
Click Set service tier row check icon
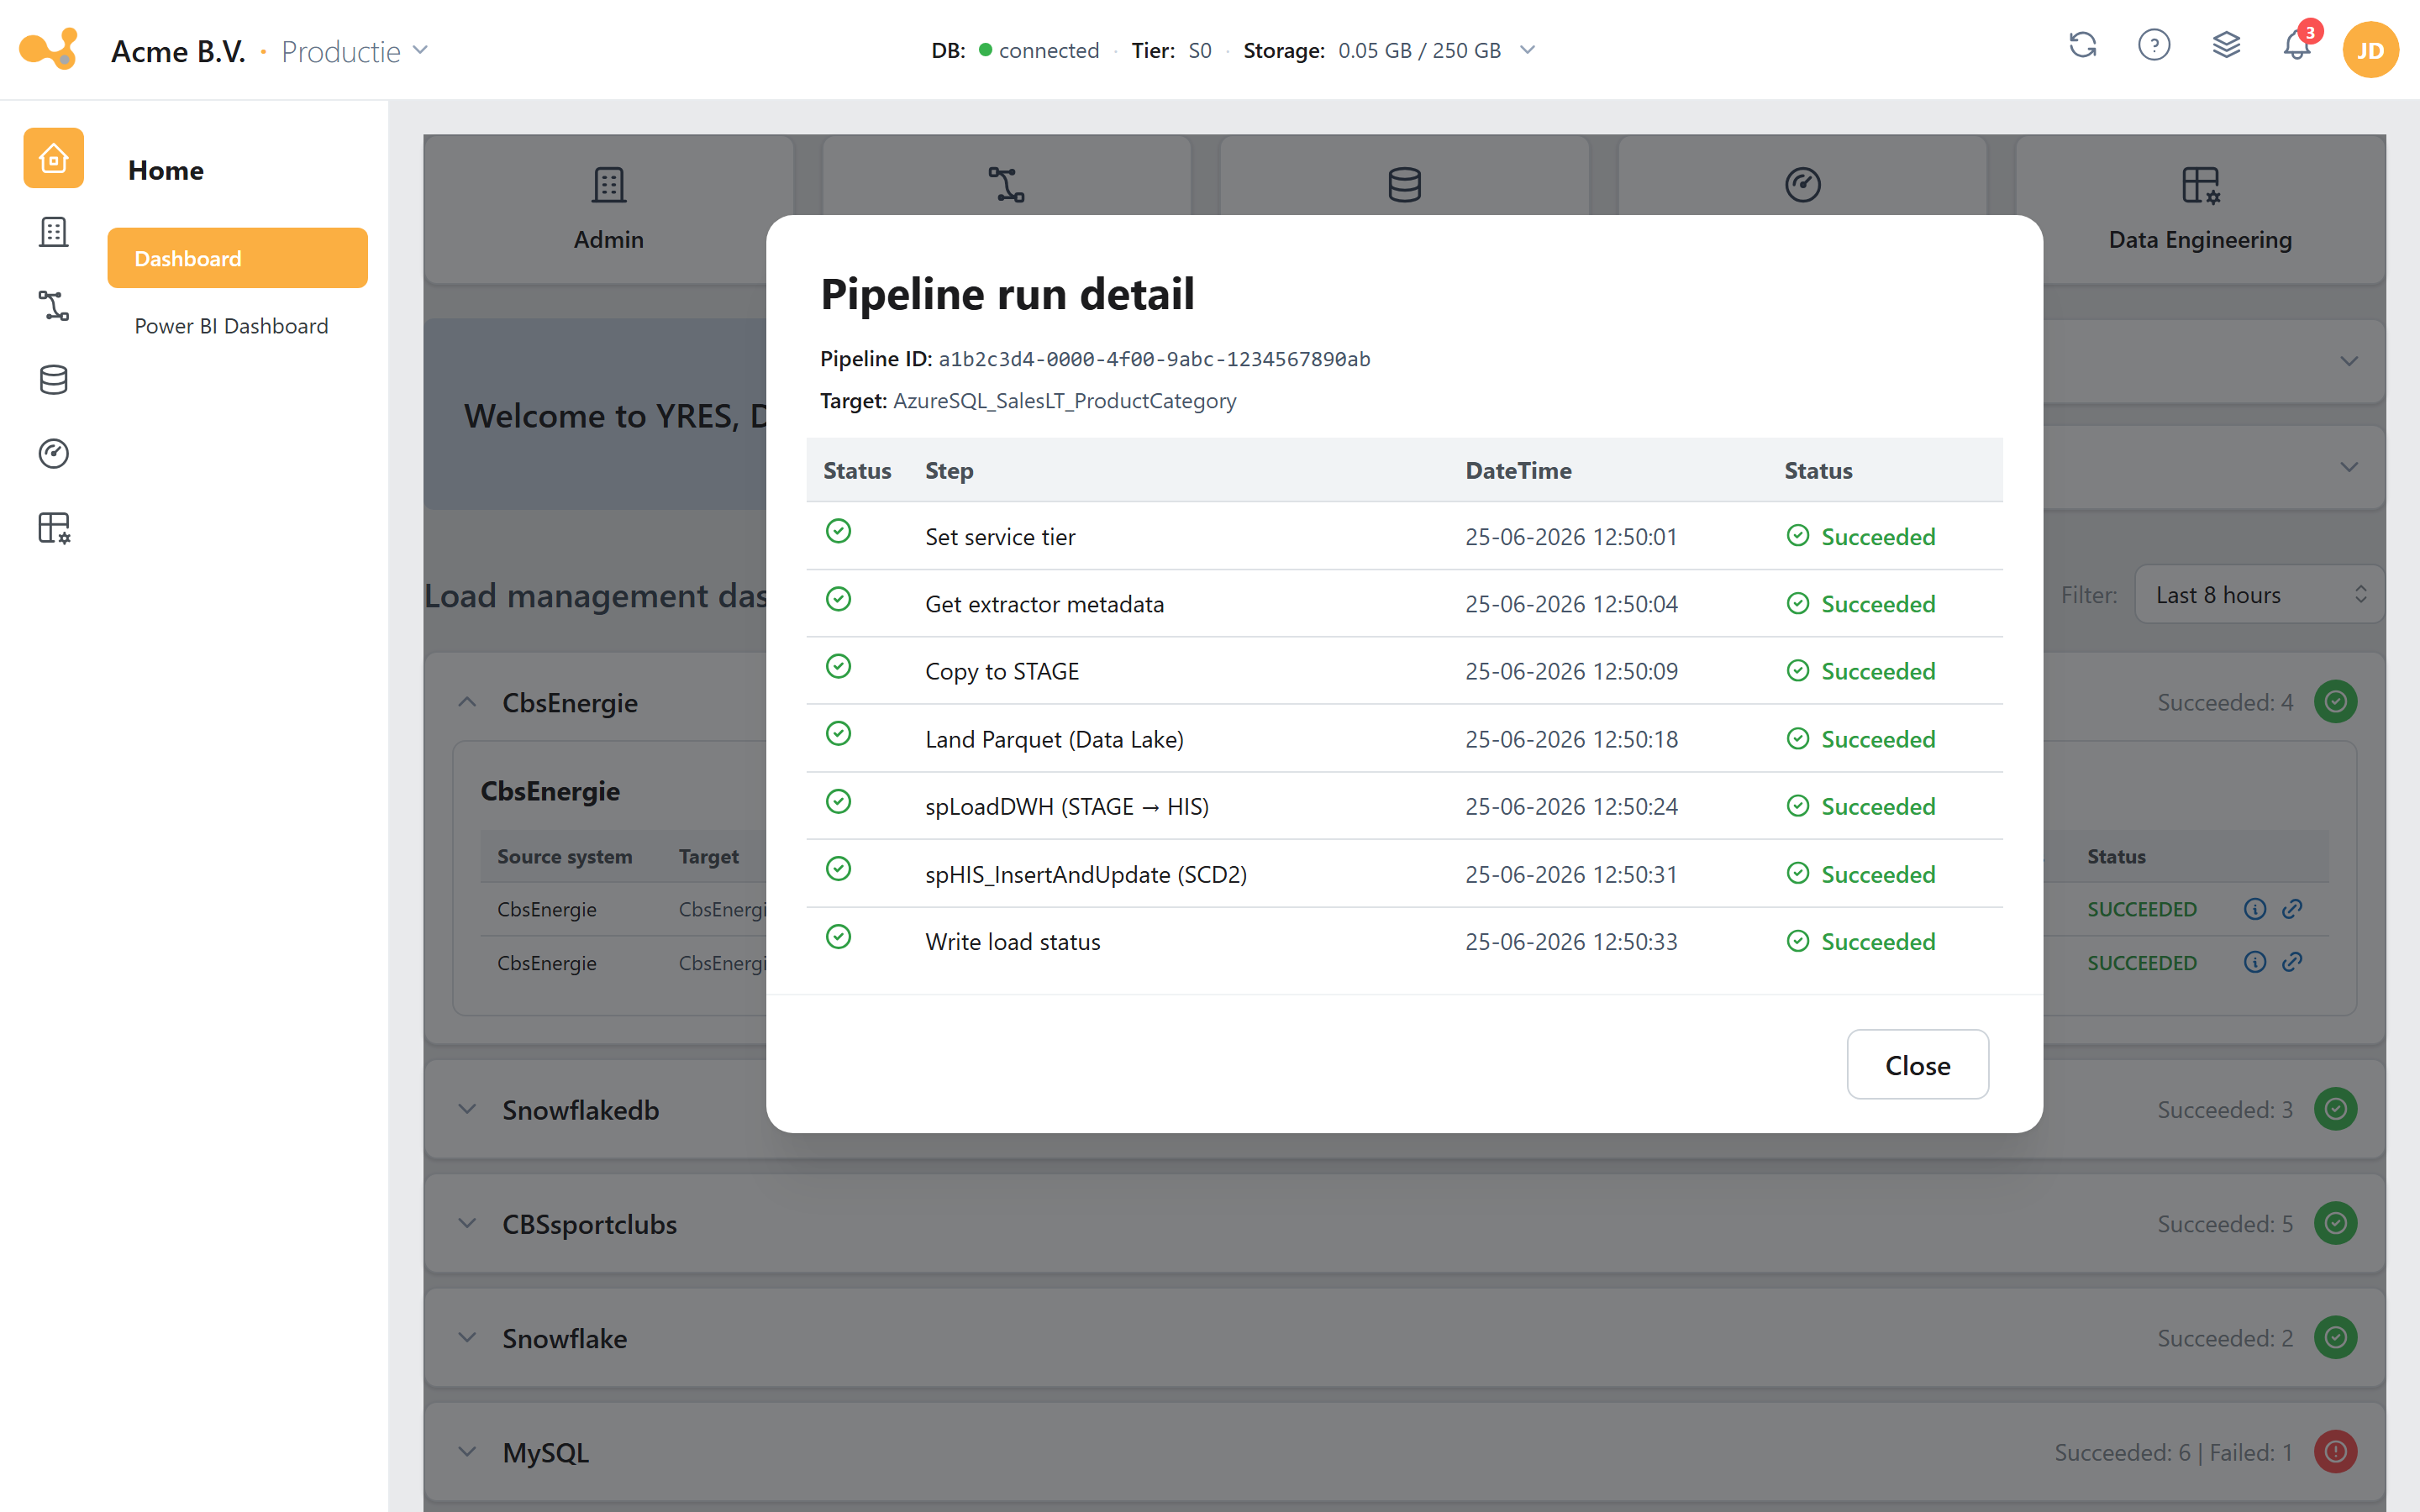(838, 531)
